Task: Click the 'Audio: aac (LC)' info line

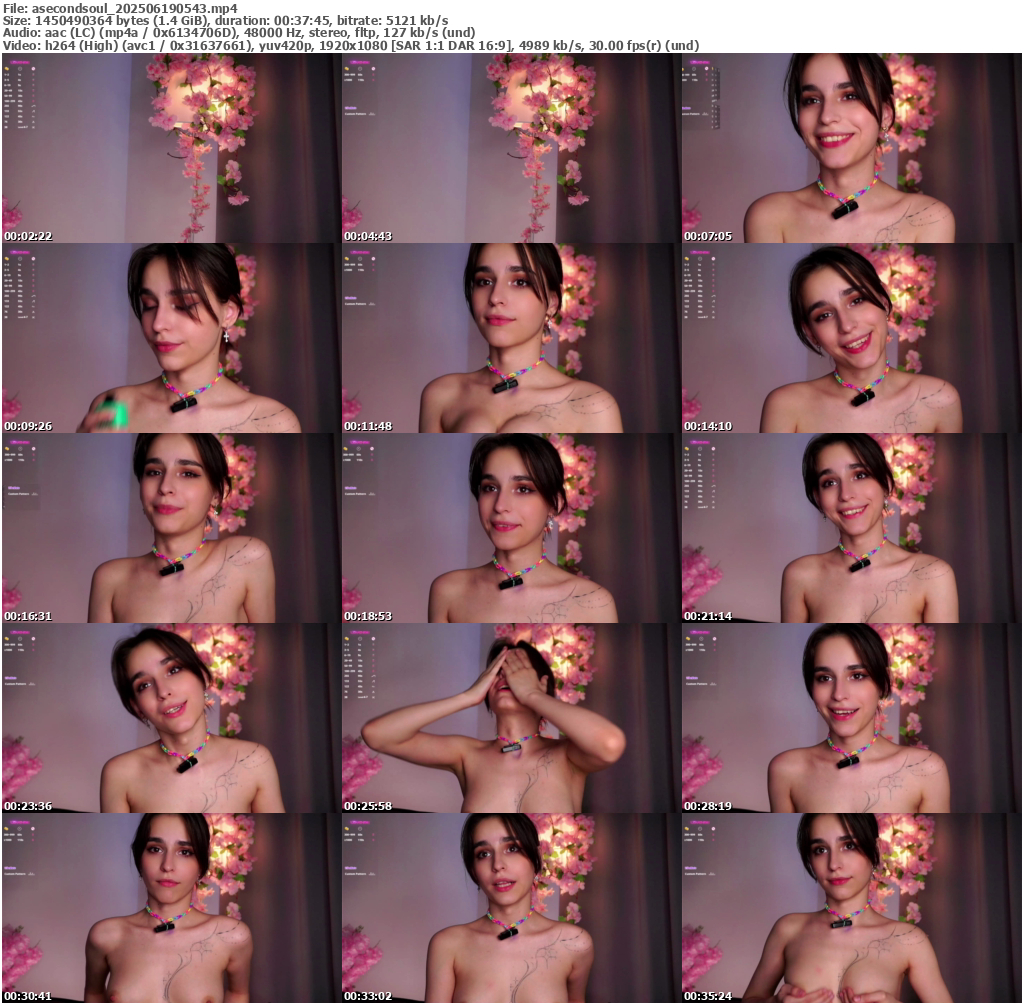Action: [239, 33]
